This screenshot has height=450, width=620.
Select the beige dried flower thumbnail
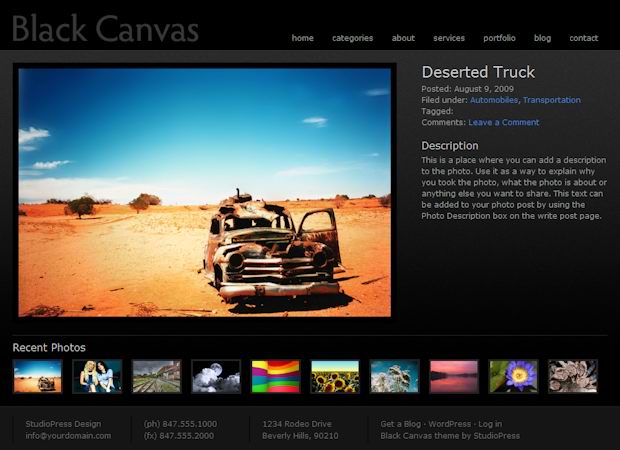pyautogui.click(x=573, y=376)
